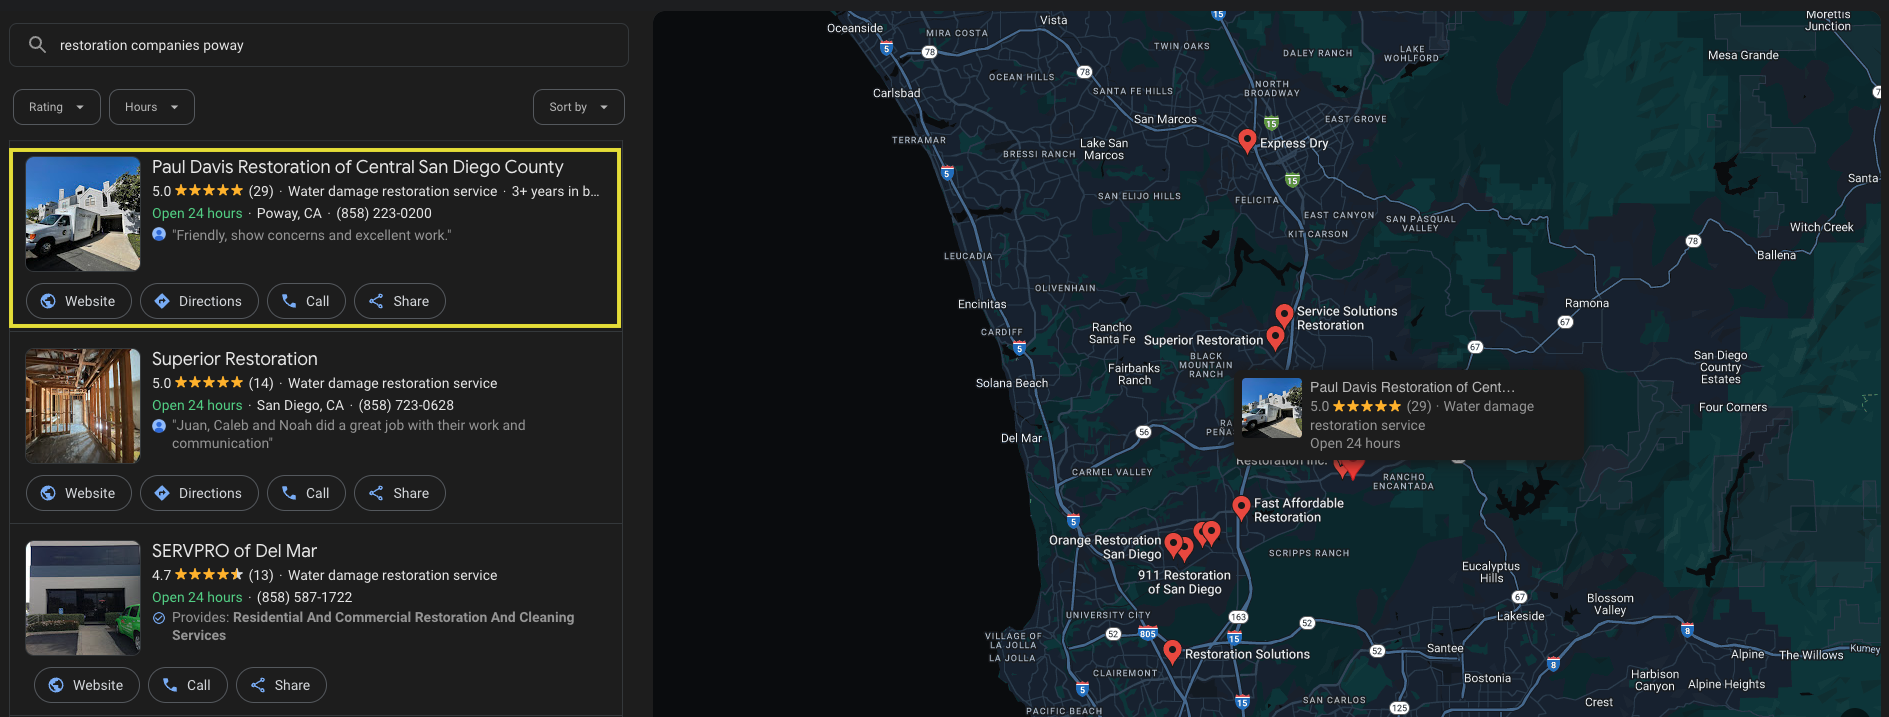The width and height of the screenshot is (1889, 717).
Task: Click the Fast Affordable Restoration map pin
Action: click(x=1241, y=508)
